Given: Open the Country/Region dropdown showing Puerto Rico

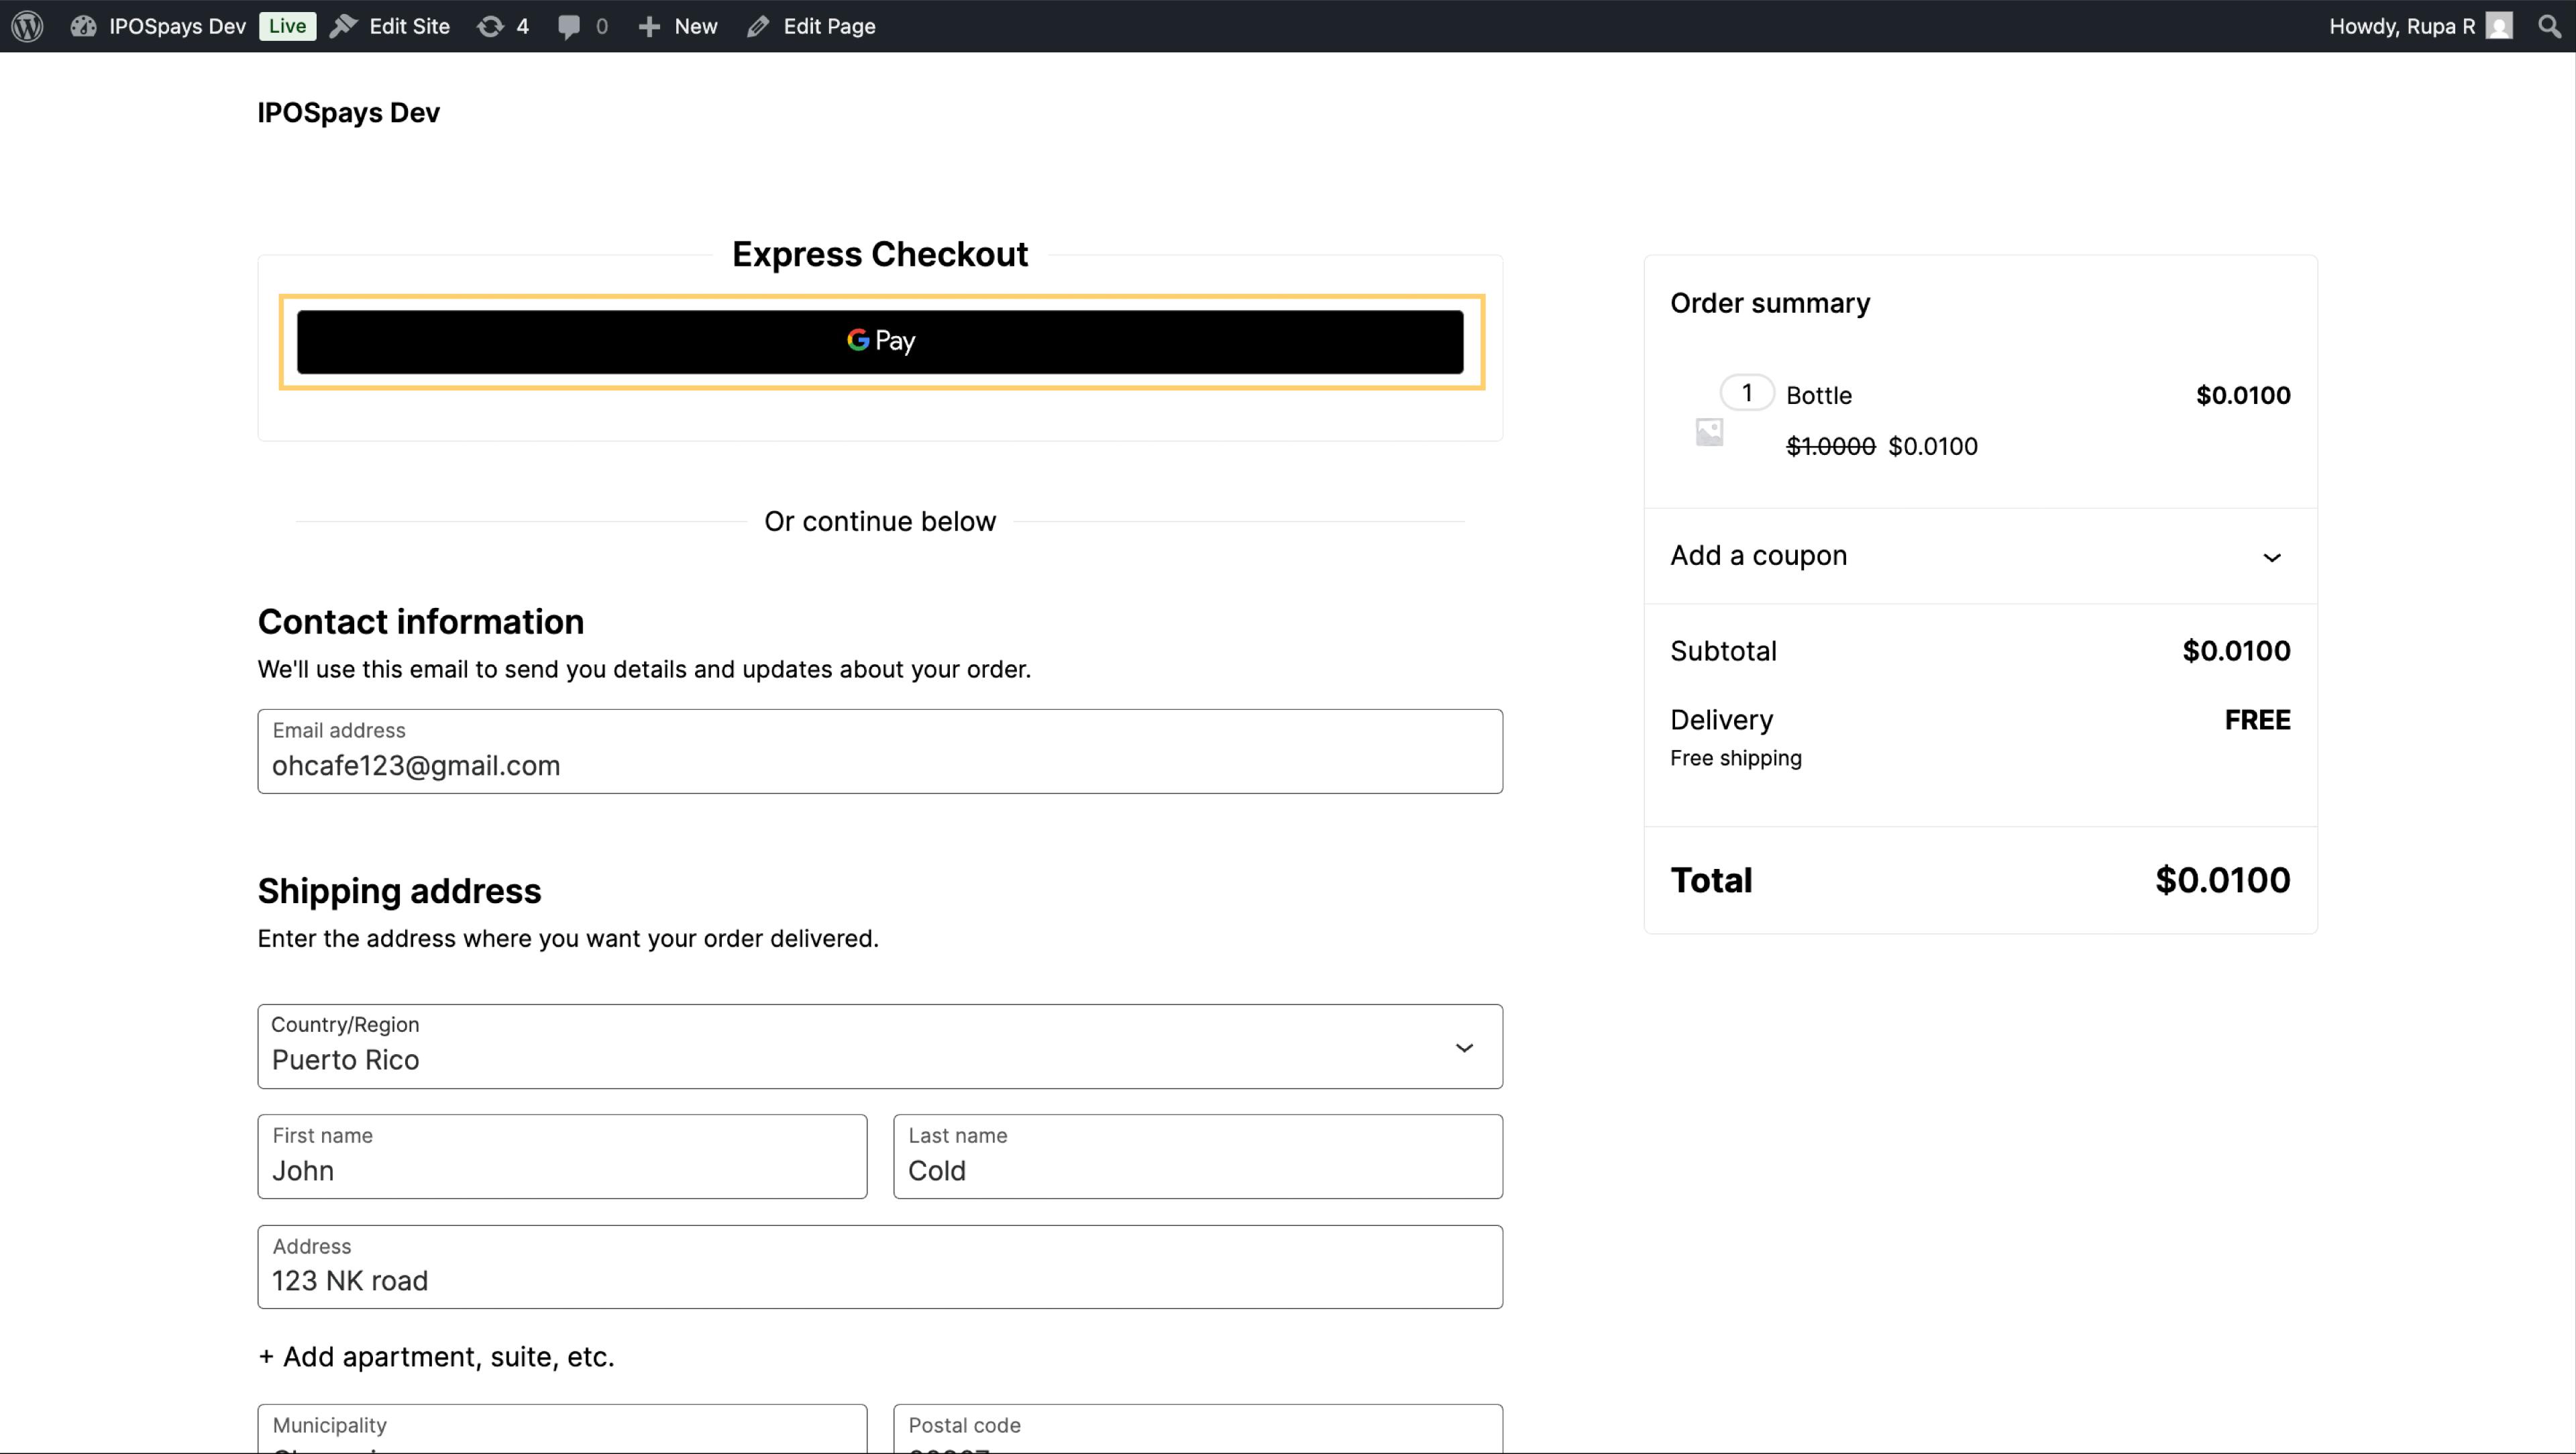Looking at the screenshot, I should (879, 1046).
